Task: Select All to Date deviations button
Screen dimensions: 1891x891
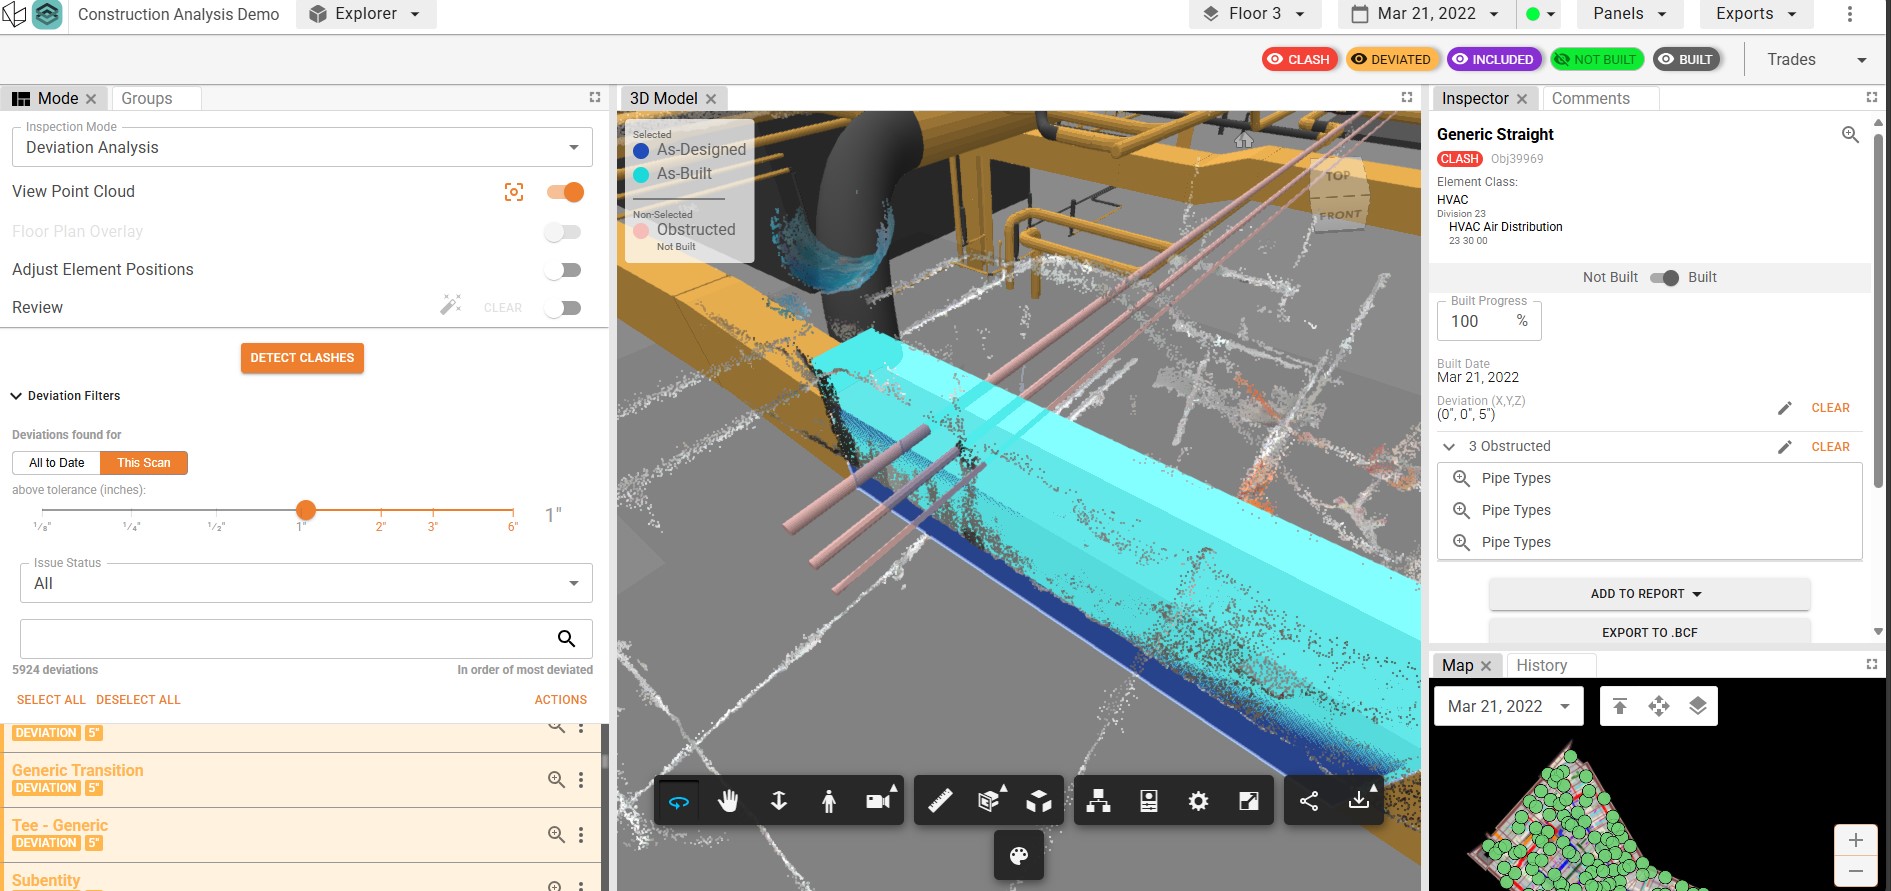Action: click(57, 463)
